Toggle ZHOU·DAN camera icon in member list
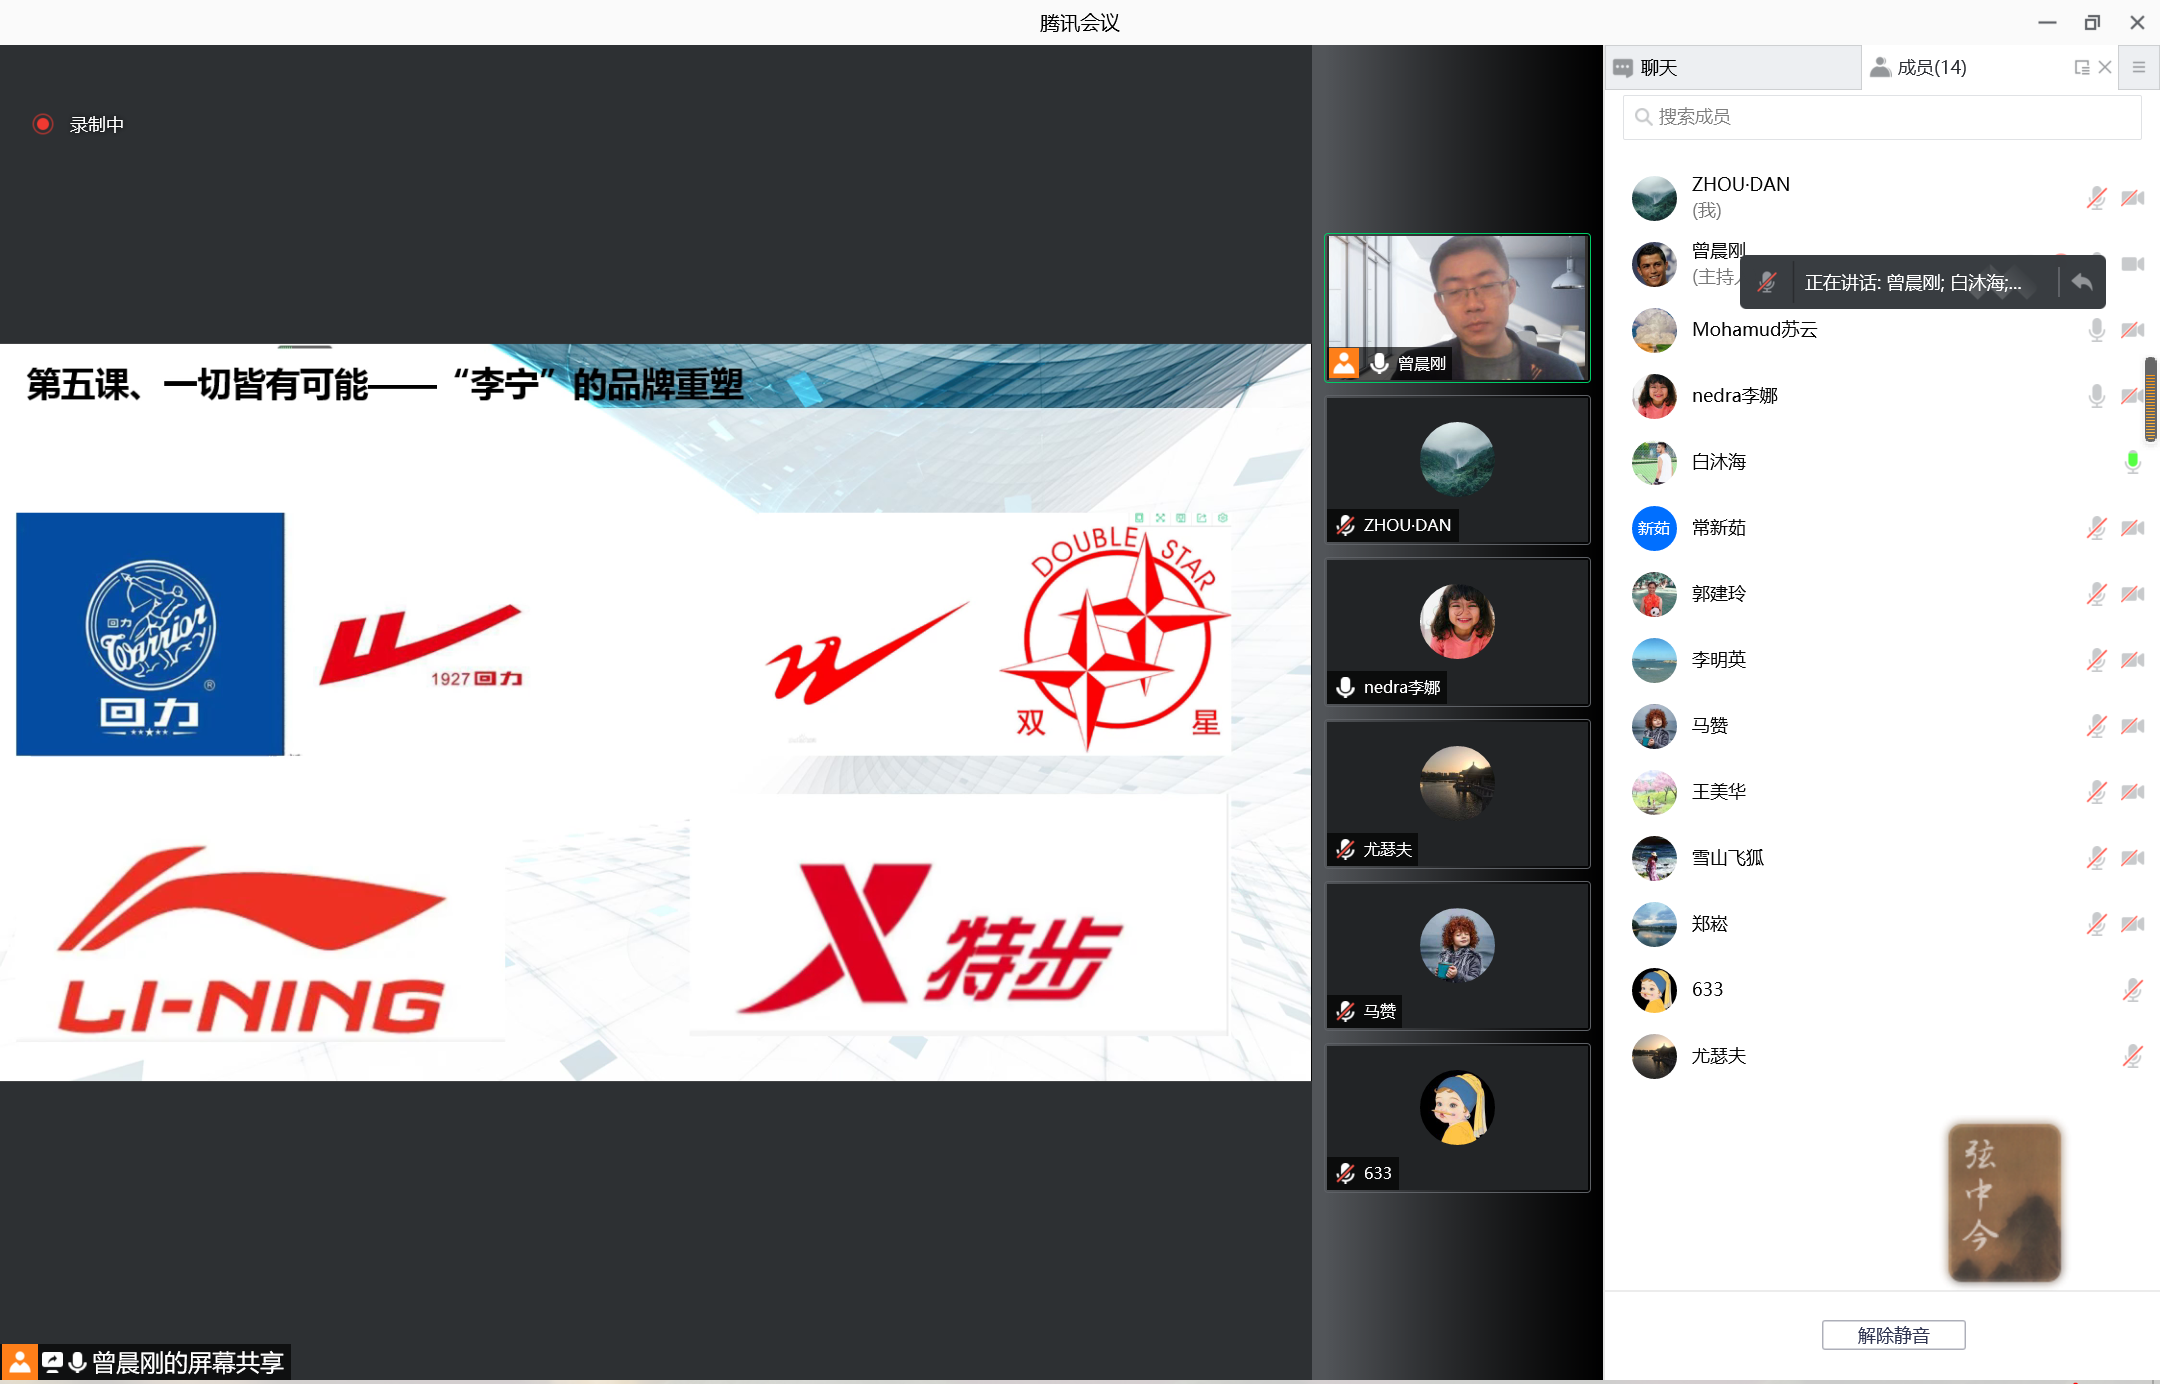2160x1384 pixels. [2133, 197]
